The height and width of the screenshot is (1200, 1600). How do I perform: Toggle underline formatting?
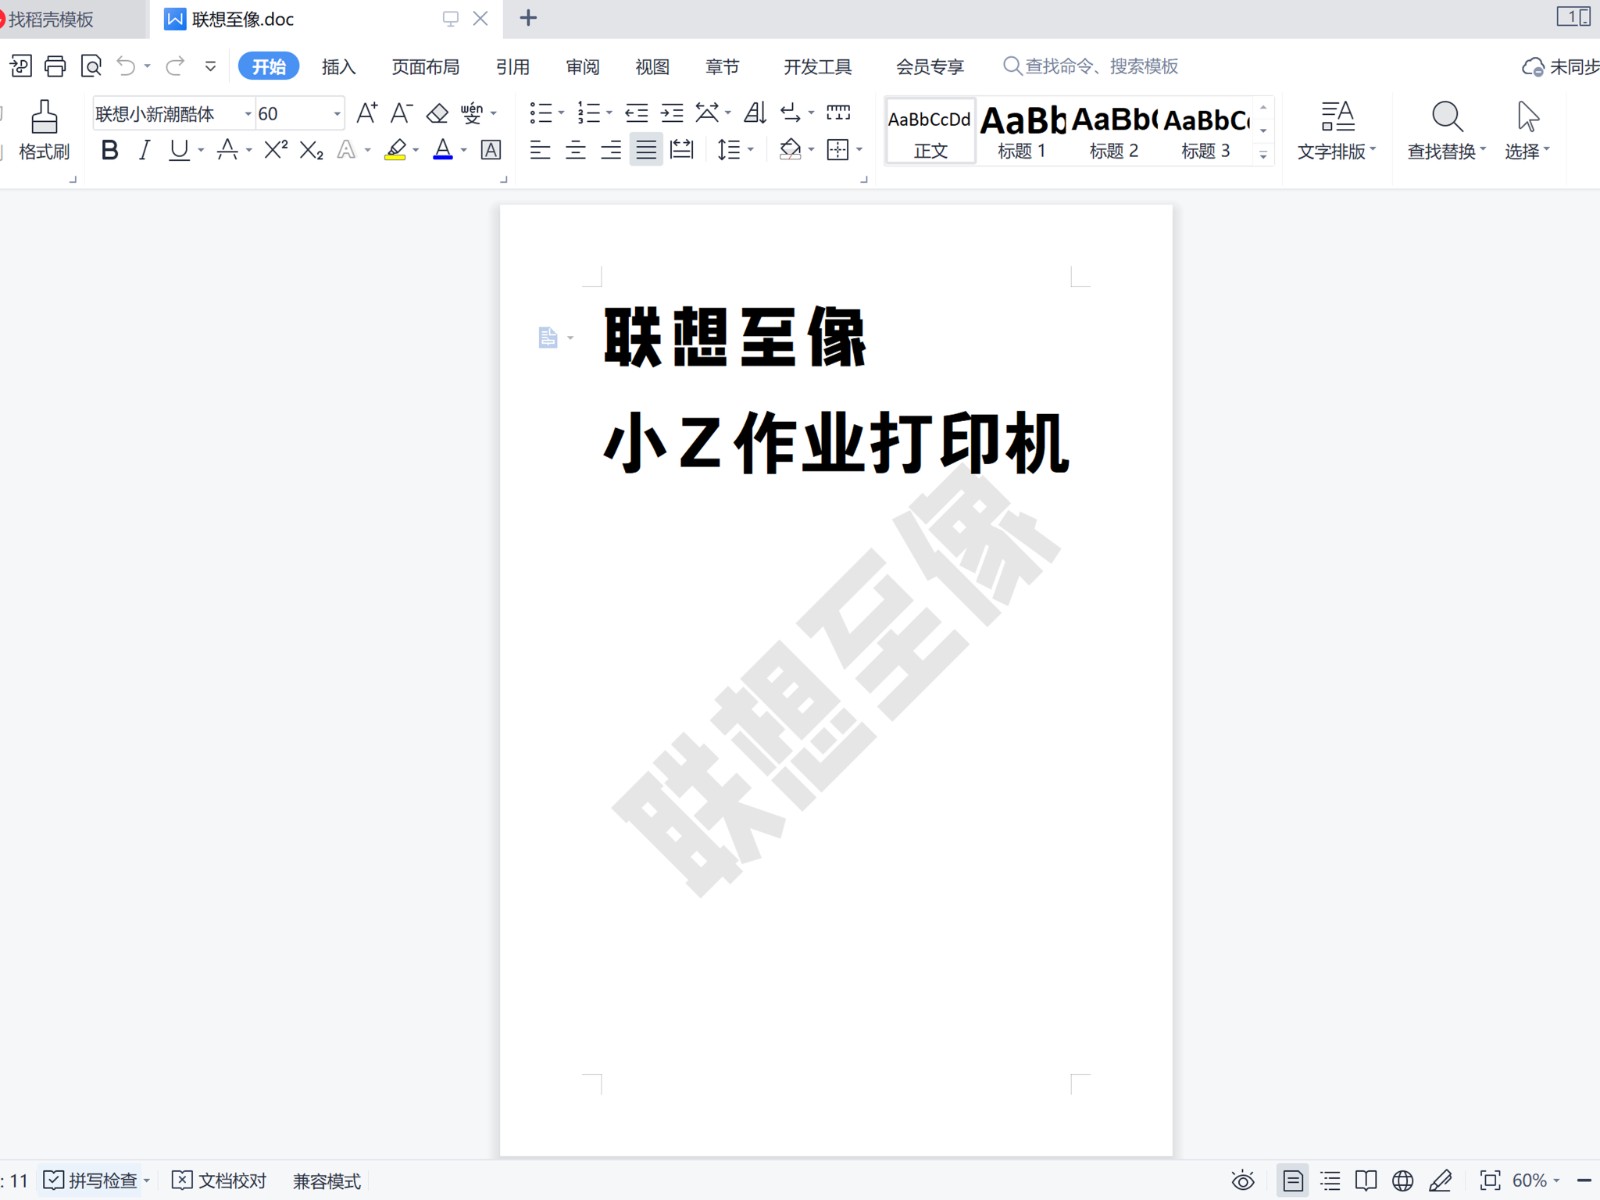click(179, 150)
